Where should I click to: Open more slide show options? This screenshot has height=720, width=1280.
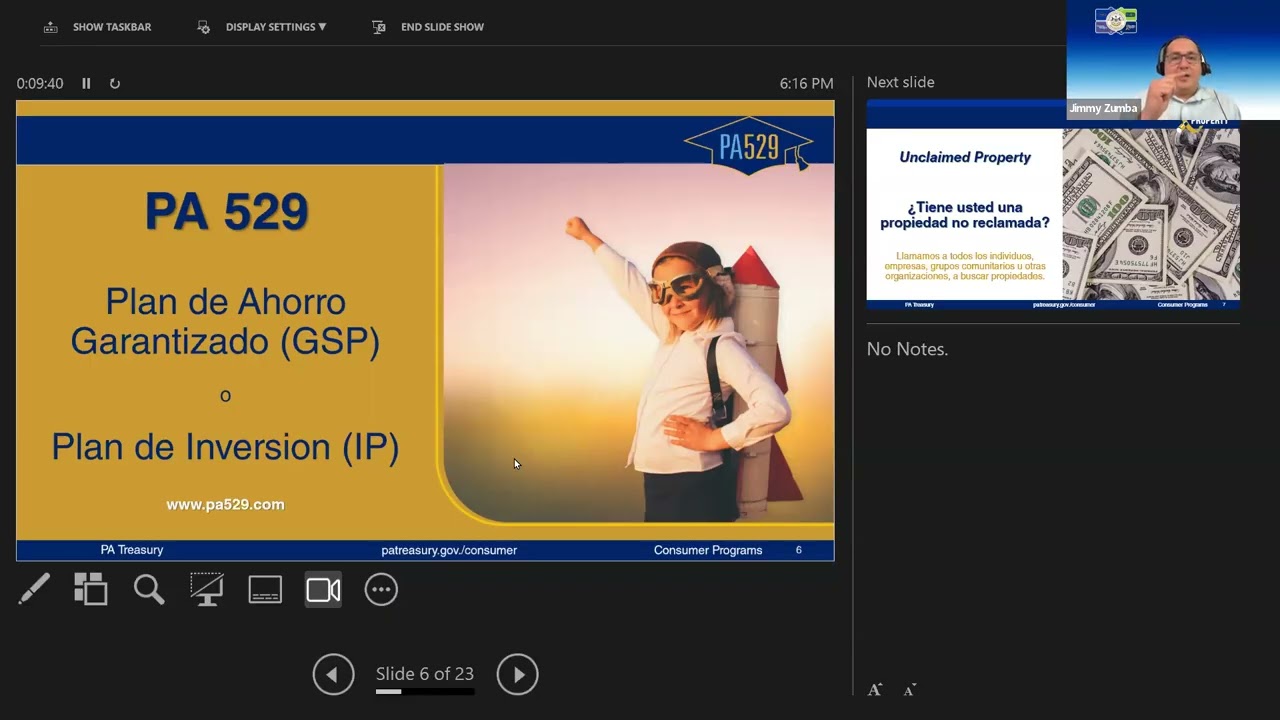click(x=381, y=590)
